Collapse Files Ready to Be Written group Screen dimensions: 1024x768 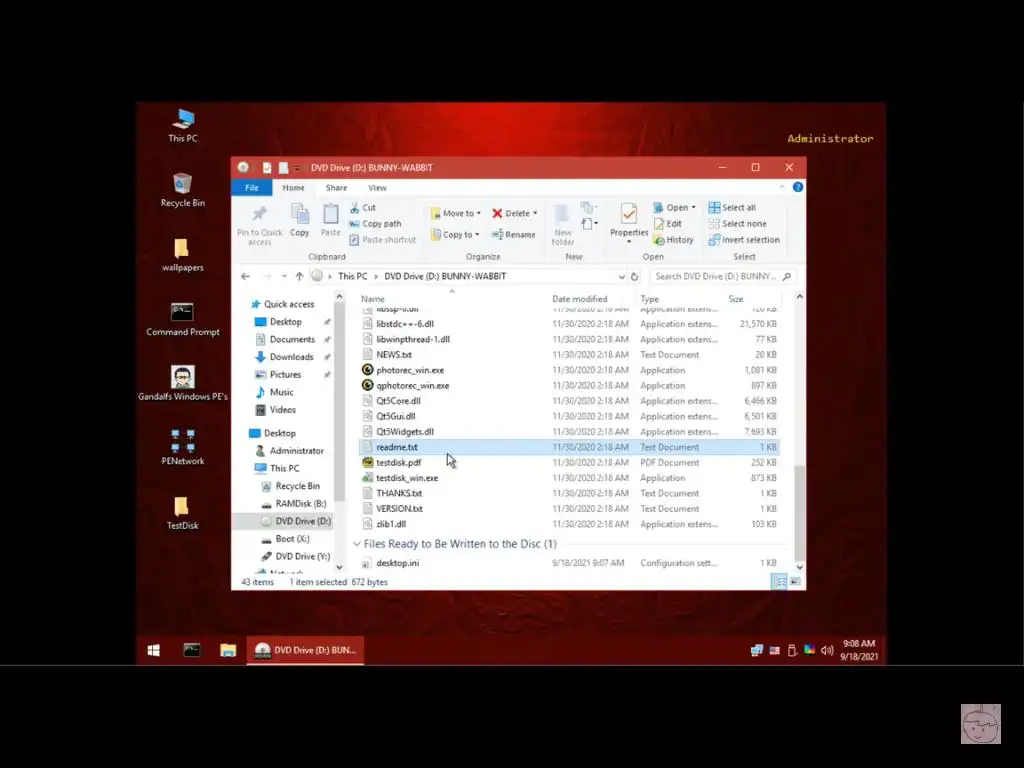pos(357,544)
